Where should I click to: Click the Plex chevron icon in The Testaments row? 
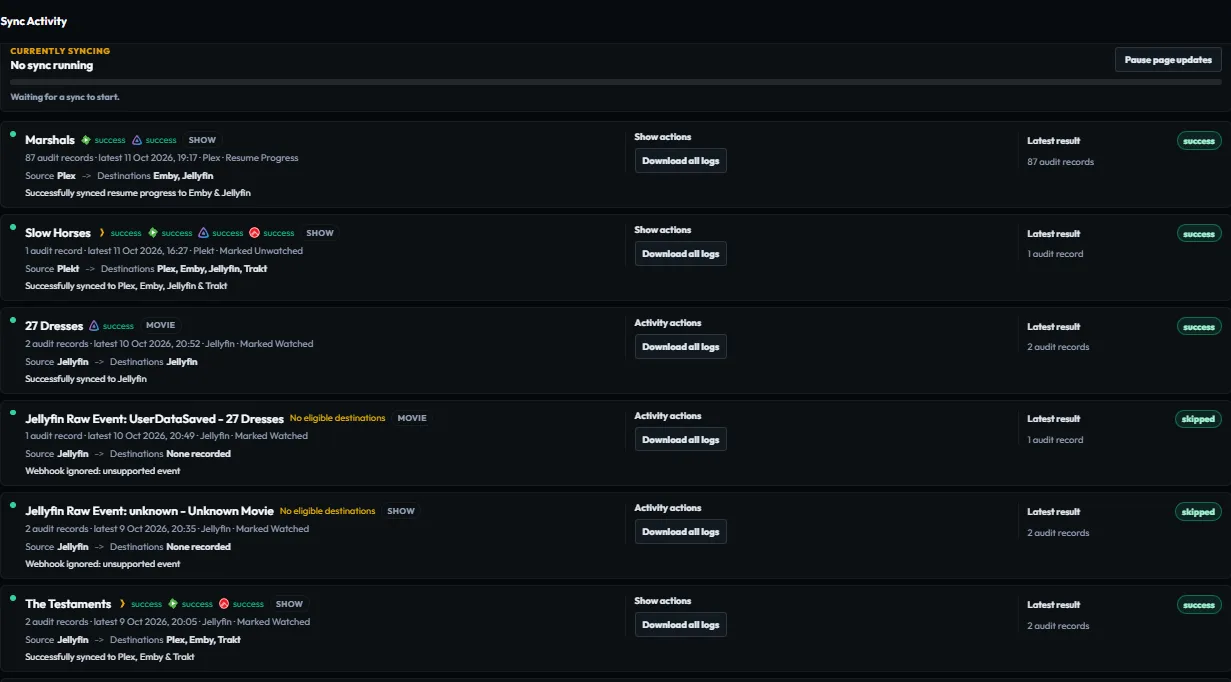click(122, 604)
